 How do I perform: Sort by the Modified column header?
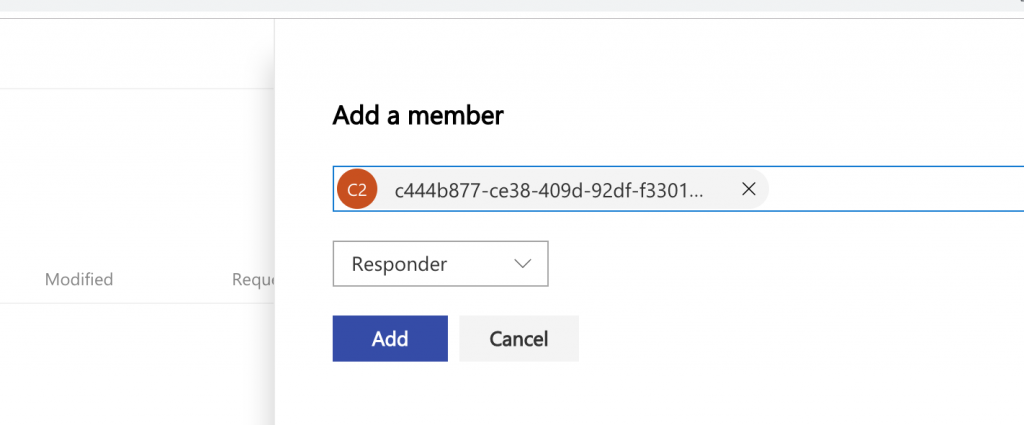coord(79,279)
